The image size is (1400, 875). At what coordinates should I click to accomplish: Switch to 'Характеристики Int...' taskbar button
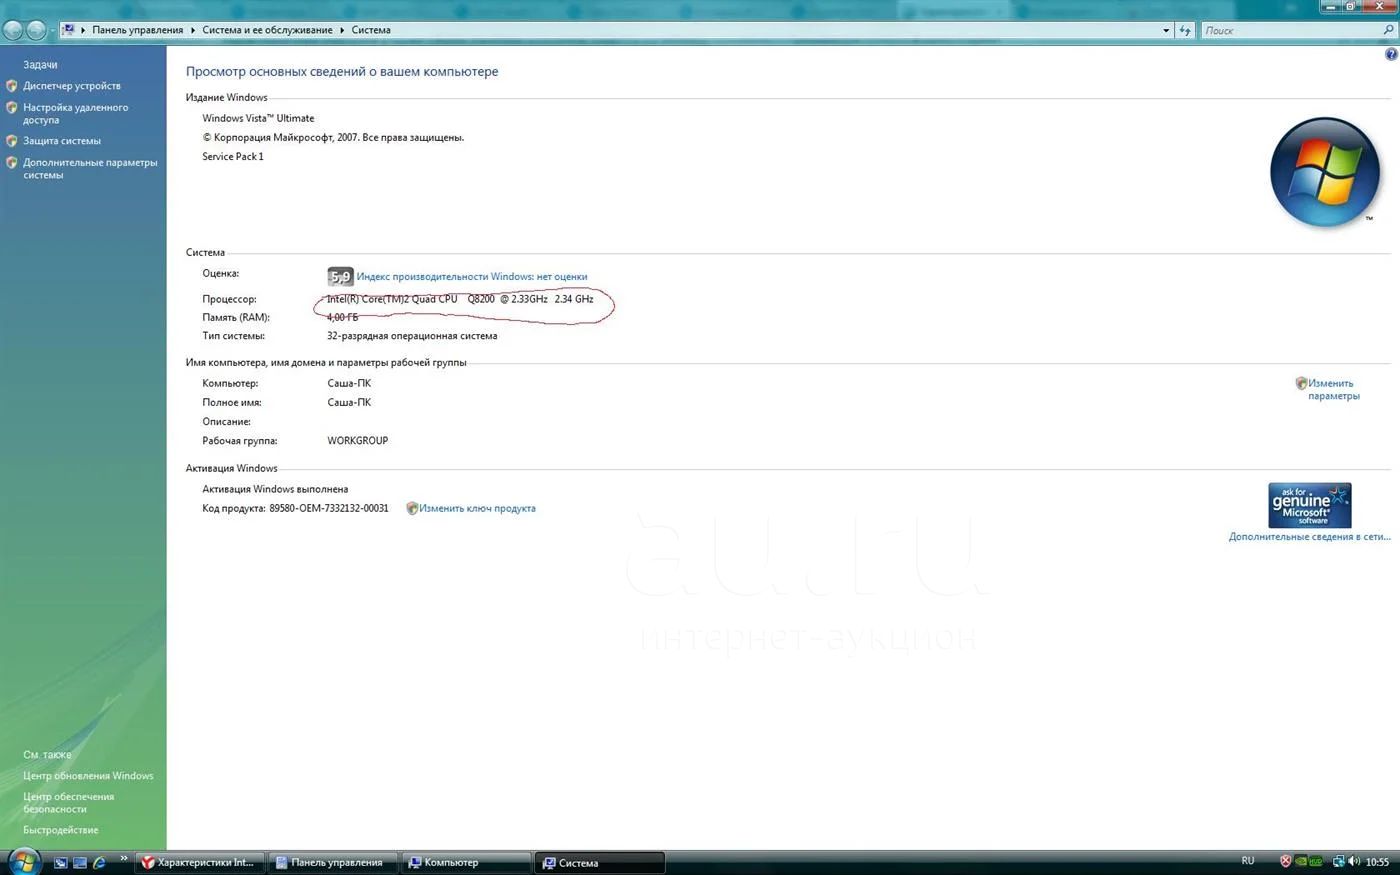pos(199,862)
